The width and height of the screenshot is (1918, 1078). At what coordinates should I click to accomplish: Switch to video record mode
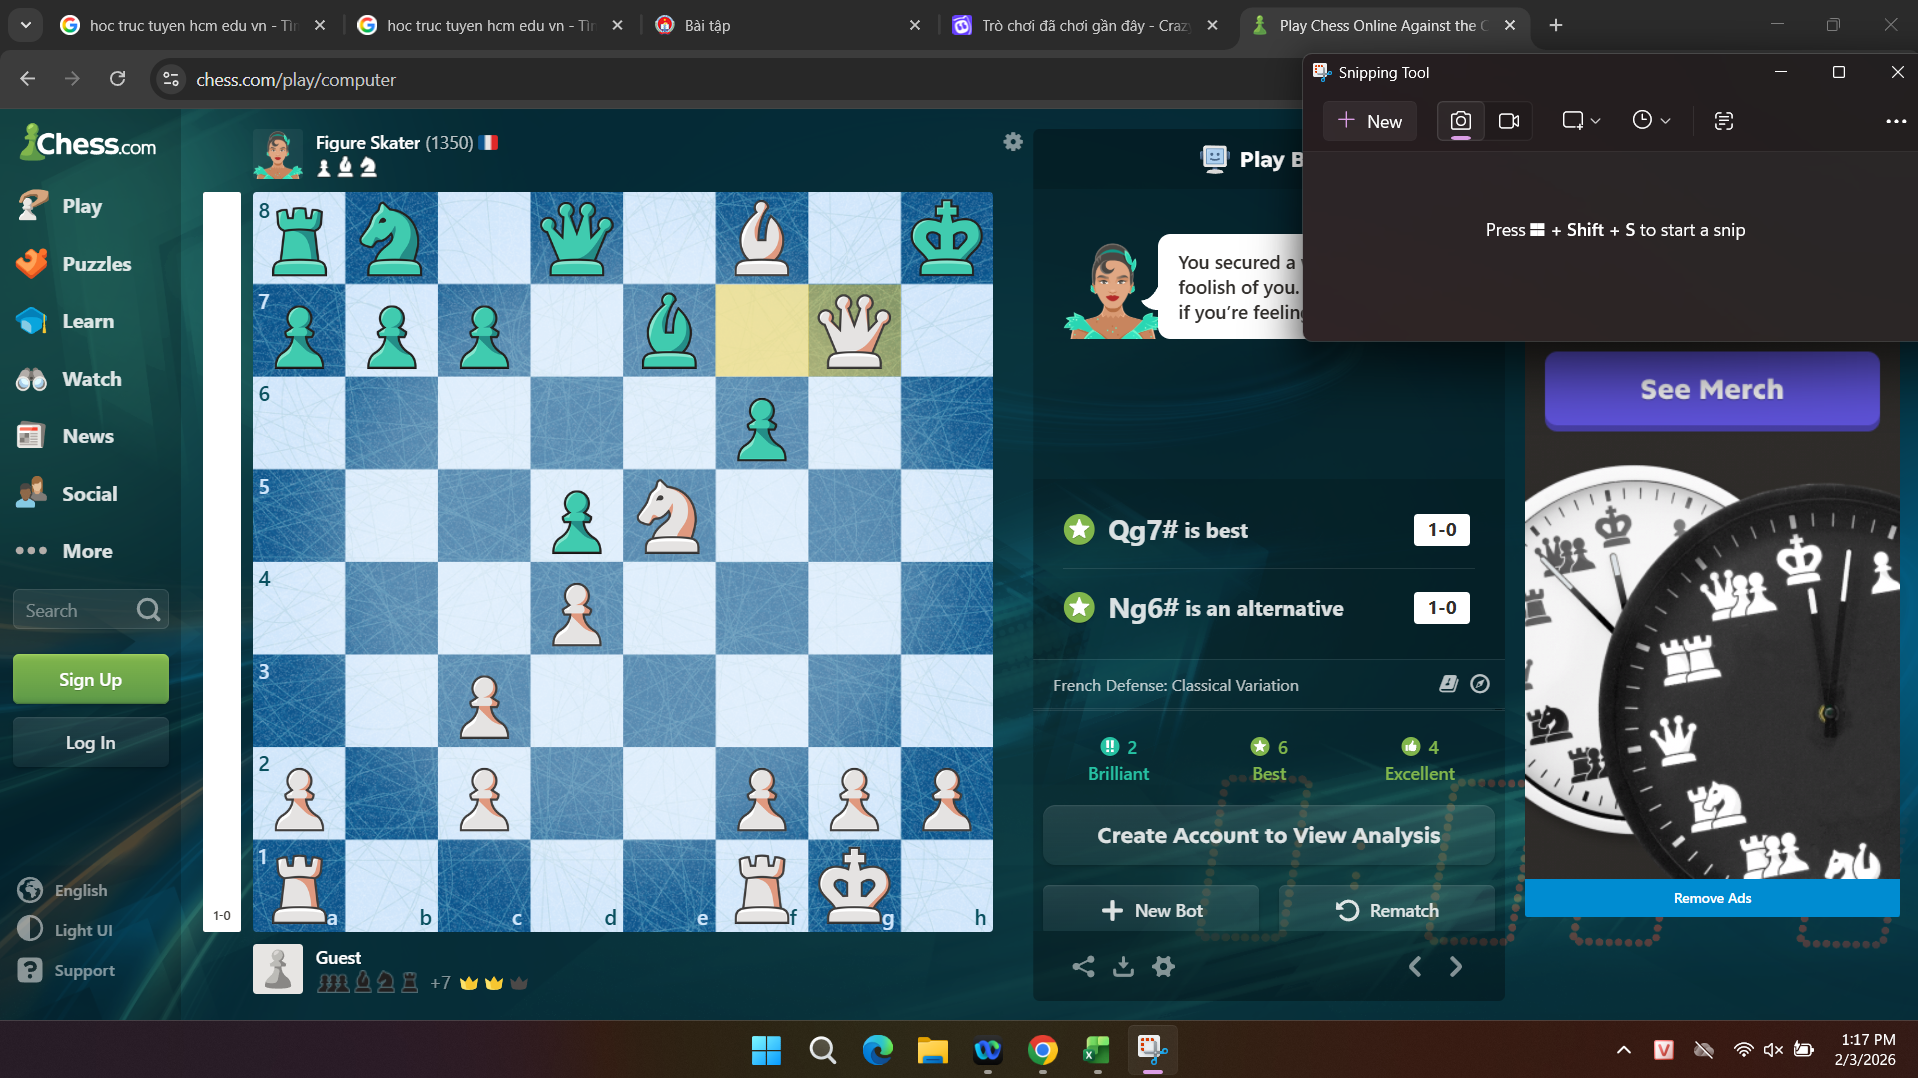point(1509,121)
